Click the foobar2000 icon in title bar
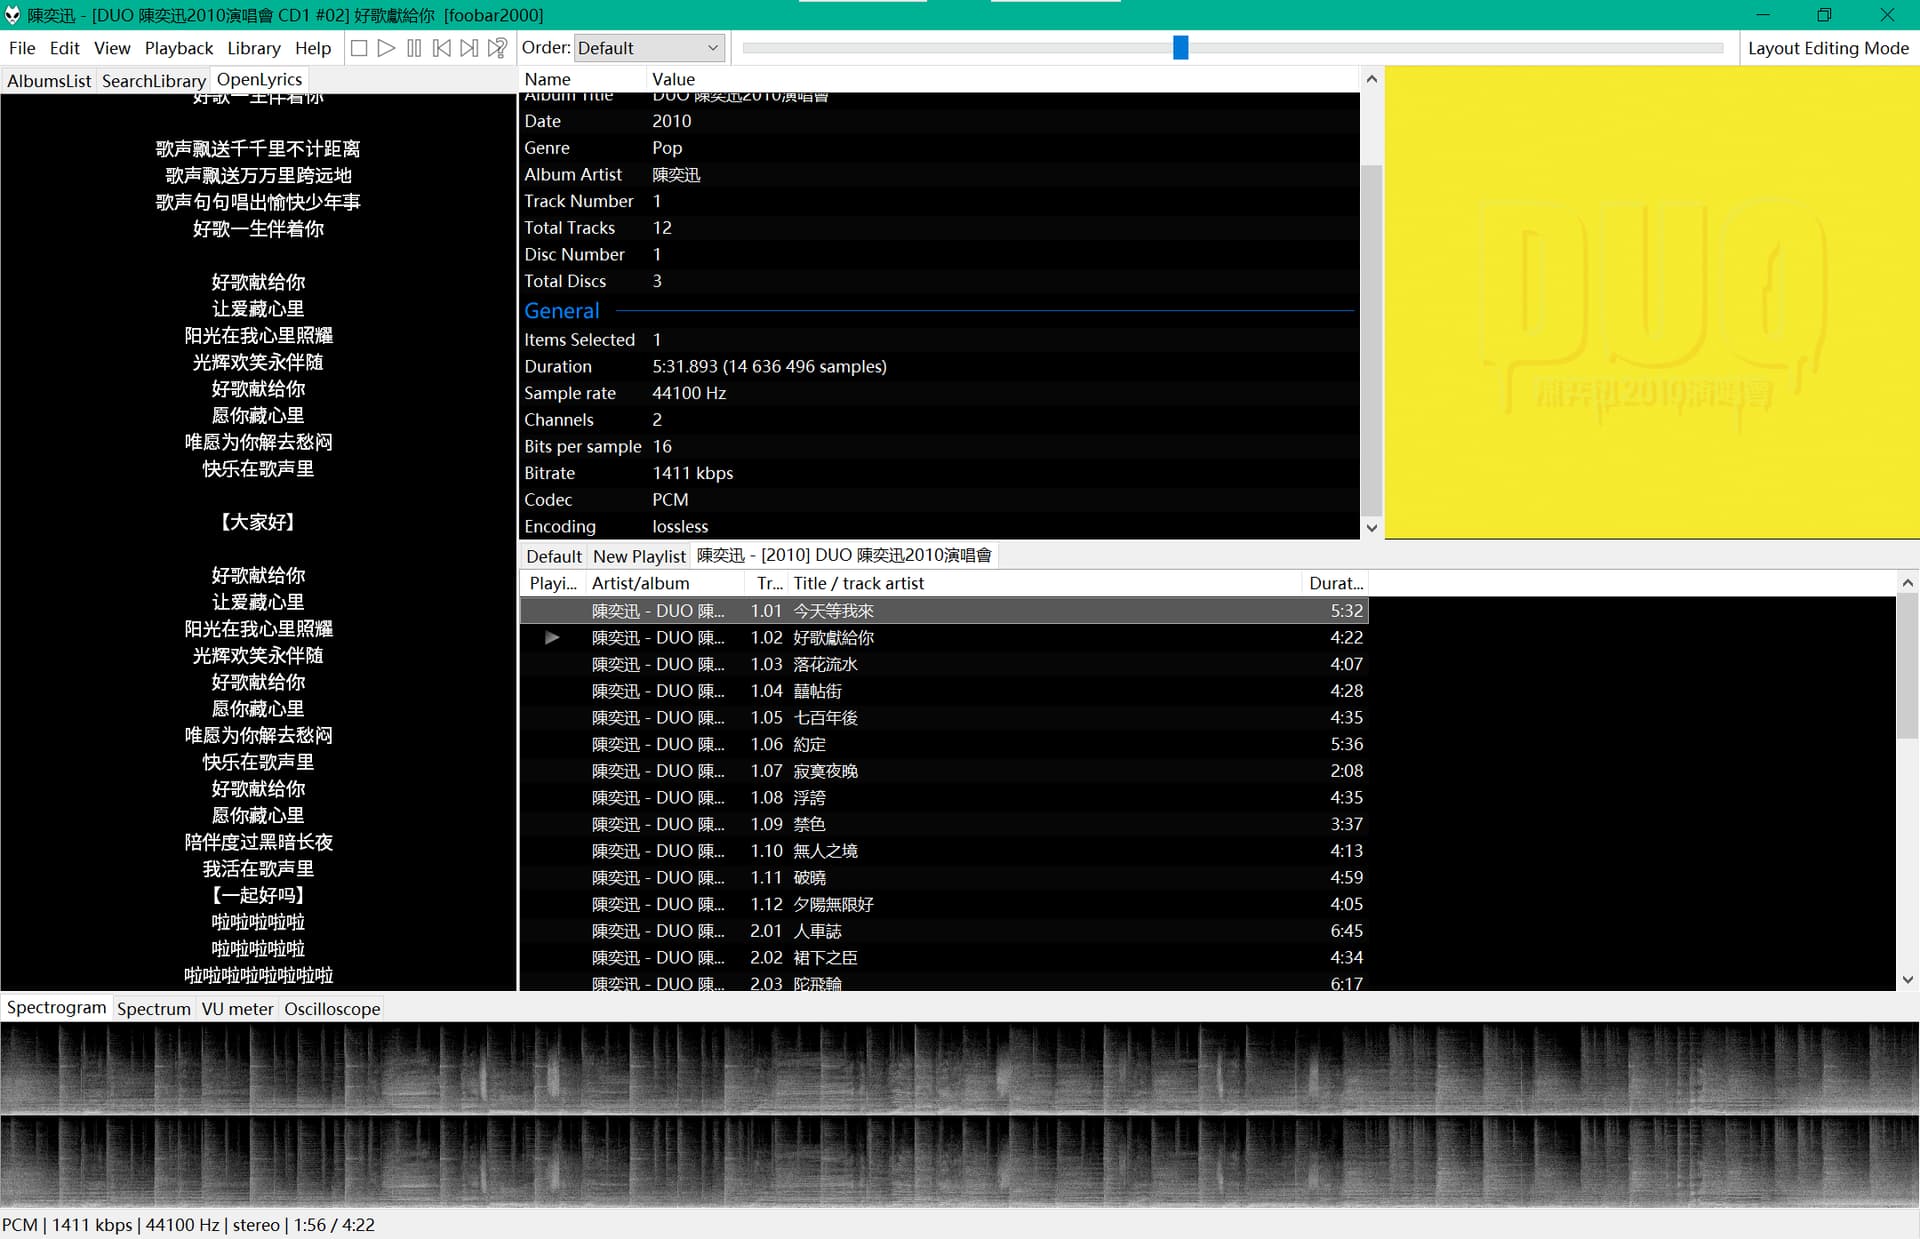1920x1239 pixels. [x=13, y=15]
